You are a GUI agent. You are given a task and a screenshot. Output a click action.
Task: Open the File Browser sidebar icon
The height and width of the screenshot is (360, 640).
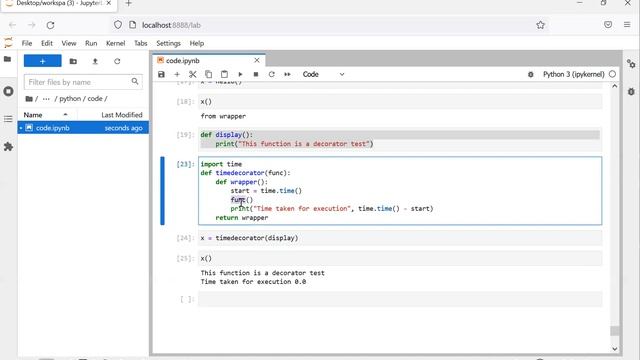pyautogui.click(x=7, y=60)
